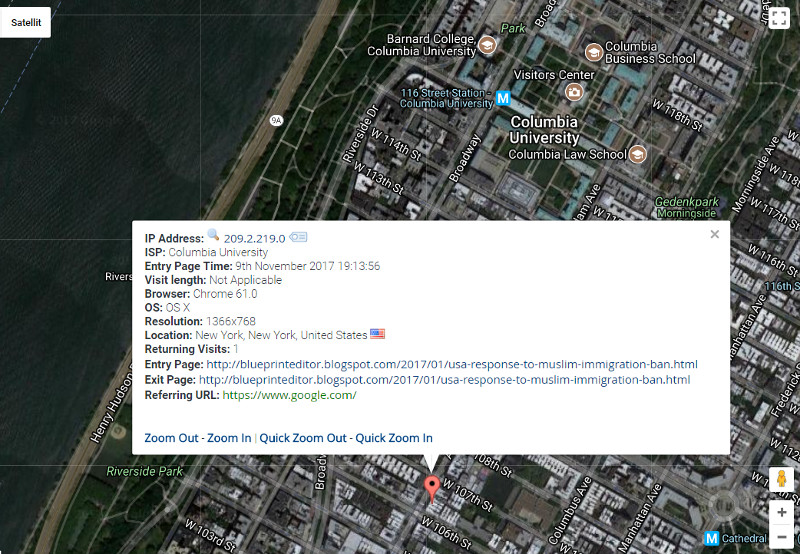Select Columbia Law School cap icon
This screenshot has height=554, width=800.
pos(637,154)
